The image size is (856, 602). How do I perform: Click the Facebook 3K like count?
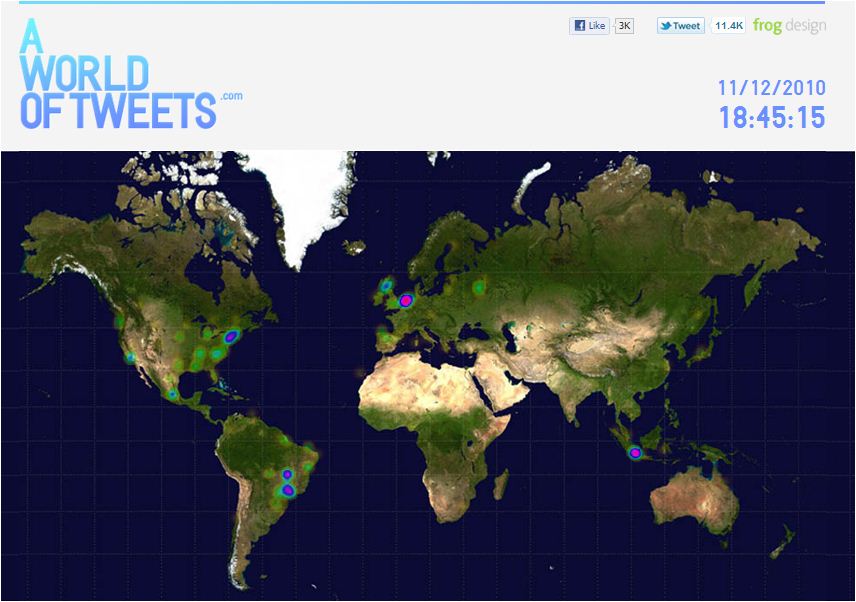(x=625, y=26)
